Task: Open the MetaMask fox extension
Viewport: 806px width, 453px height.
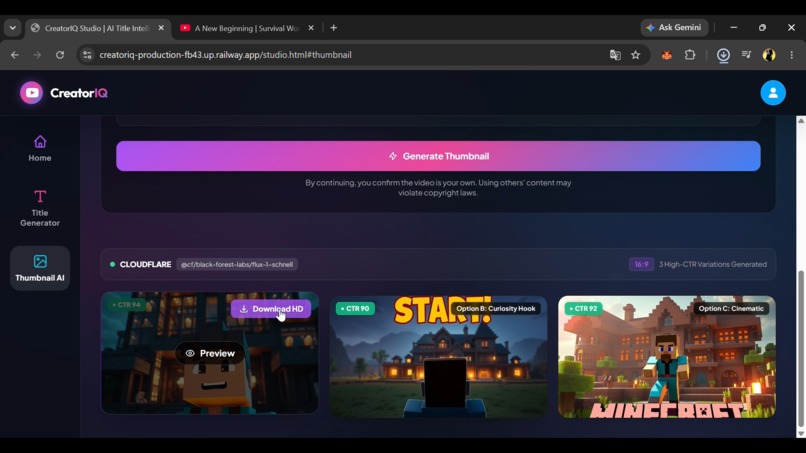Action: tap(667, 55)
